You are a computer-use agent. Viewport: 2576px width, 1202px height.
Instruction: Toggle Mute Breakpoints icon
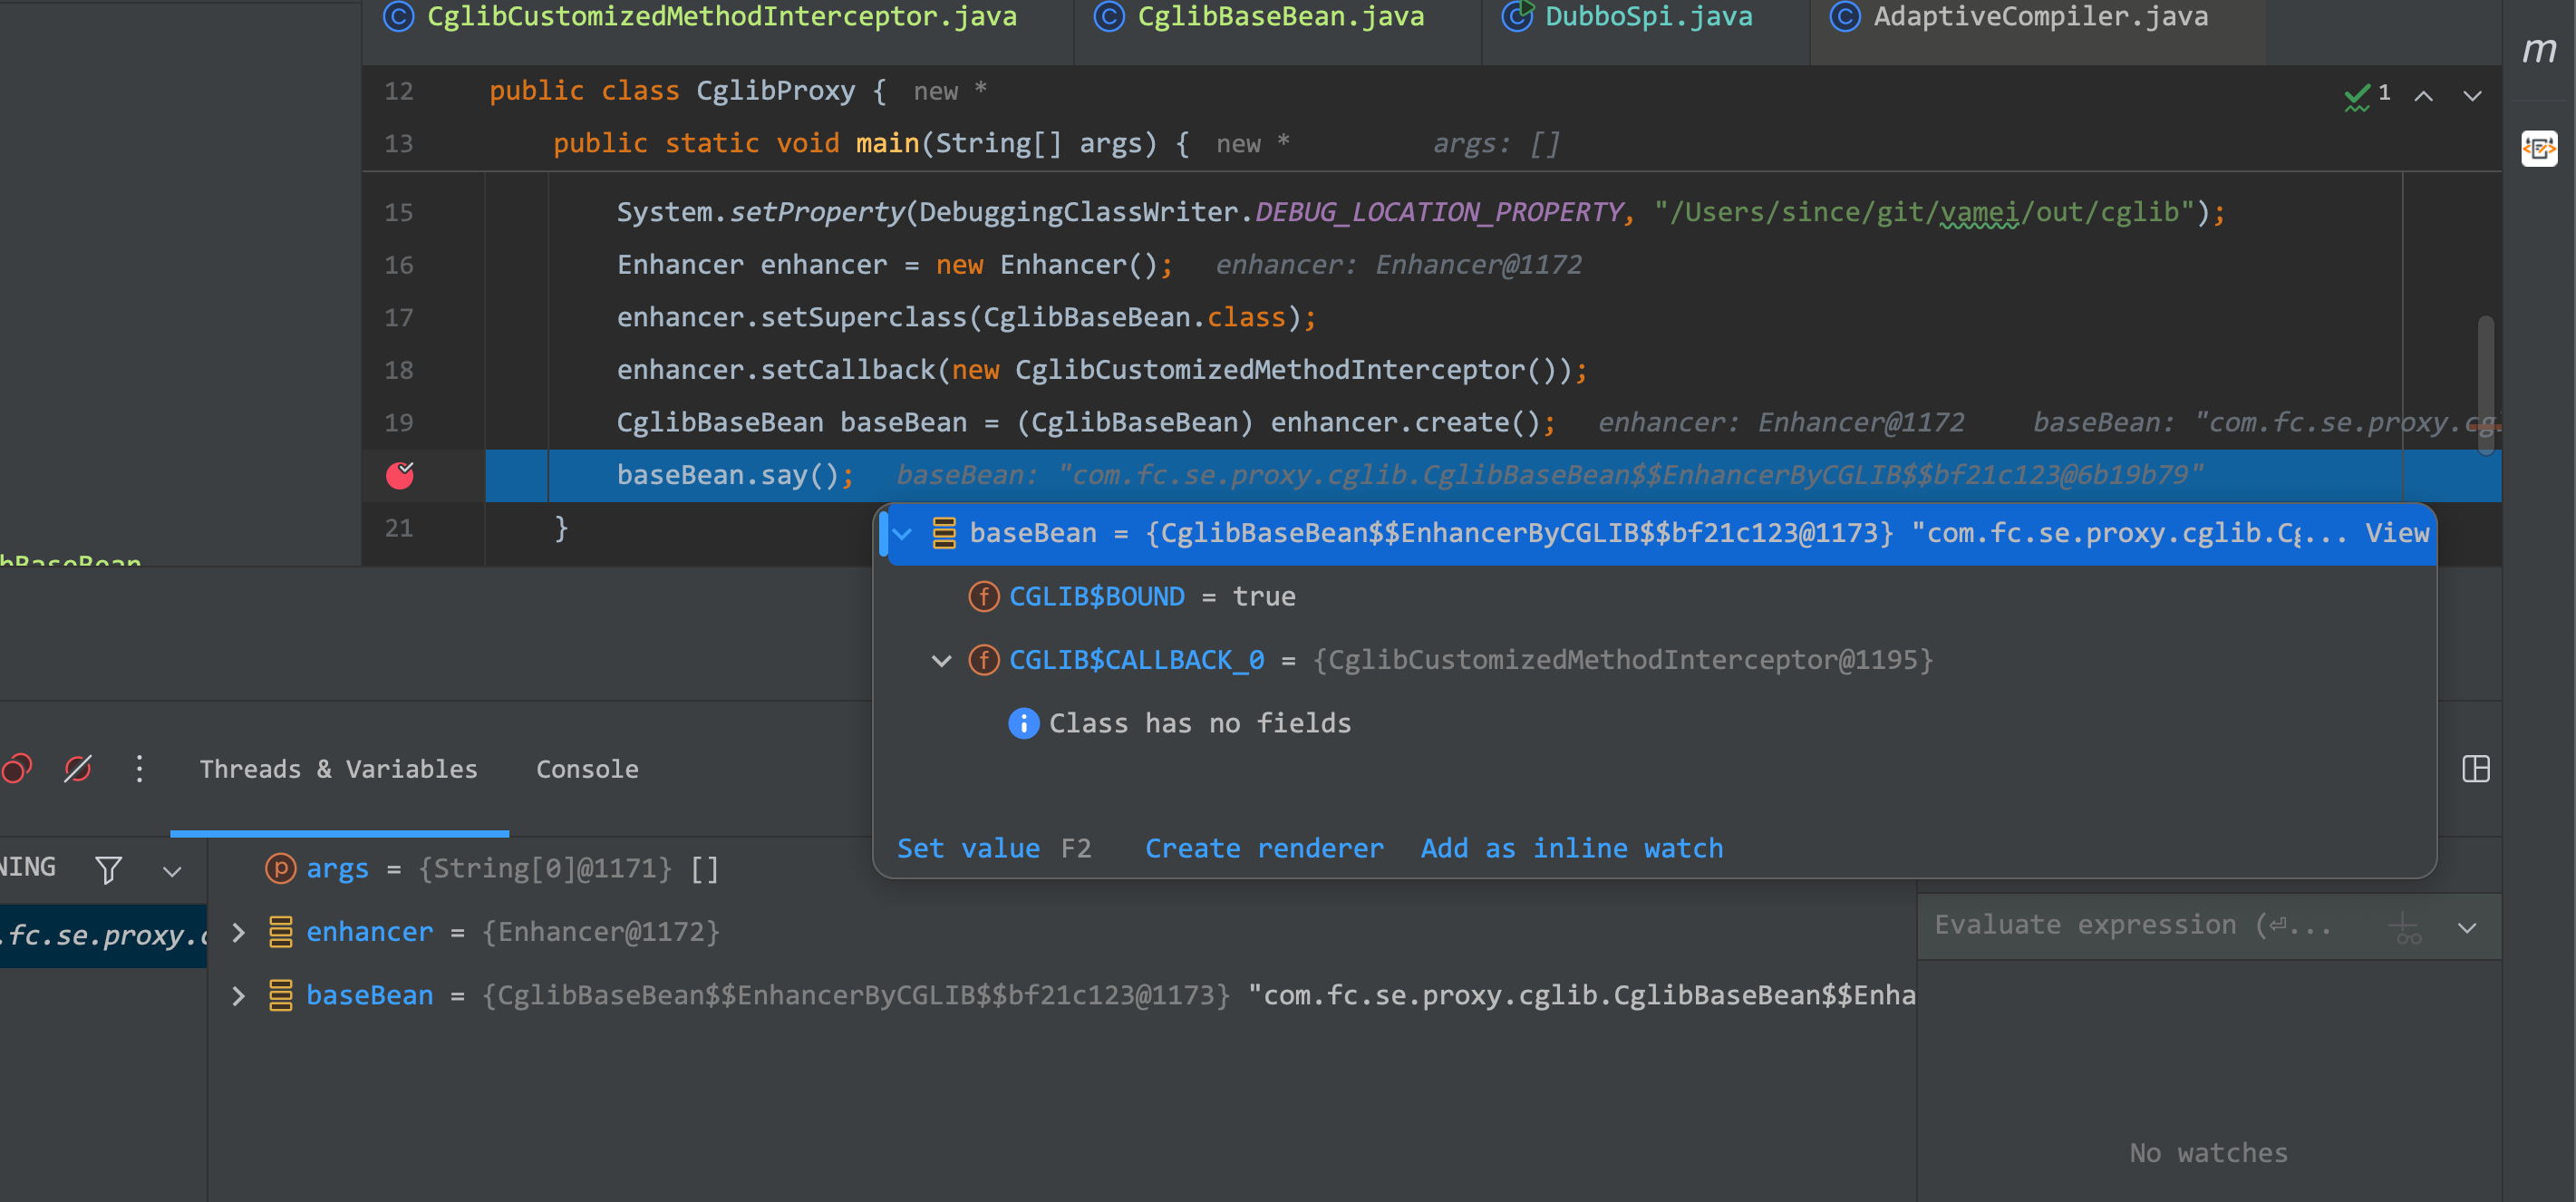(x=78, y=768)
